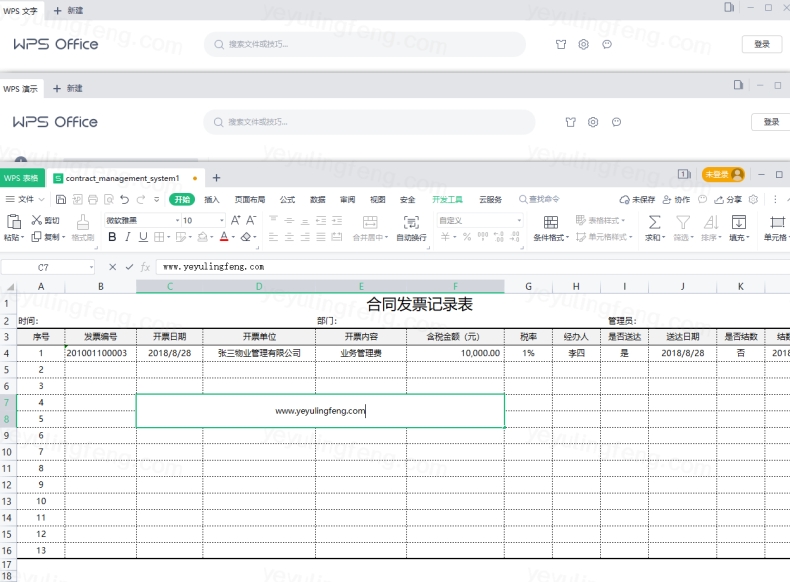Screen dimensions: 790x582
Task: Confirm the cell entry with checkmark icon
Action: [129, 267]
